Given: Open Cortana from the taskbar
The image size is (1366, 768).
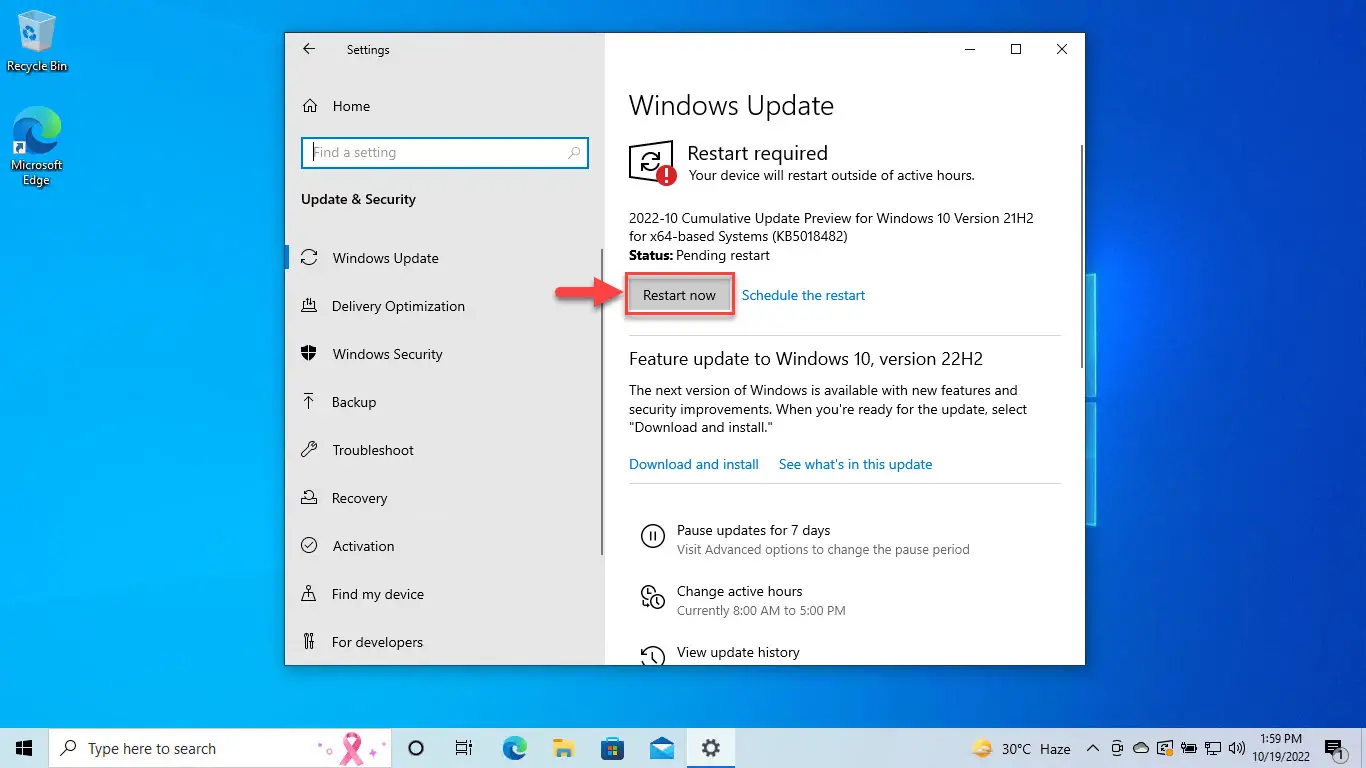Looking at the screenshot, I should pyautogui.click(x=417, y=748).
